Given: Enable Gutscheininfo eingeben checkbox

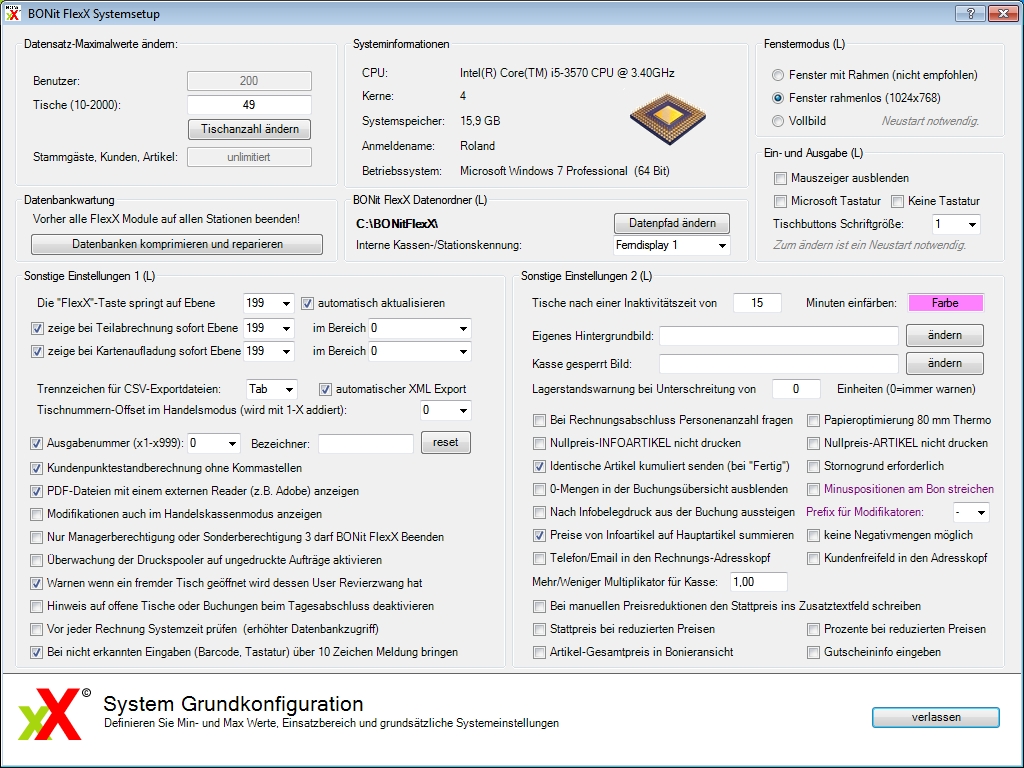Looking at the screenshot, I should [813, 652].
